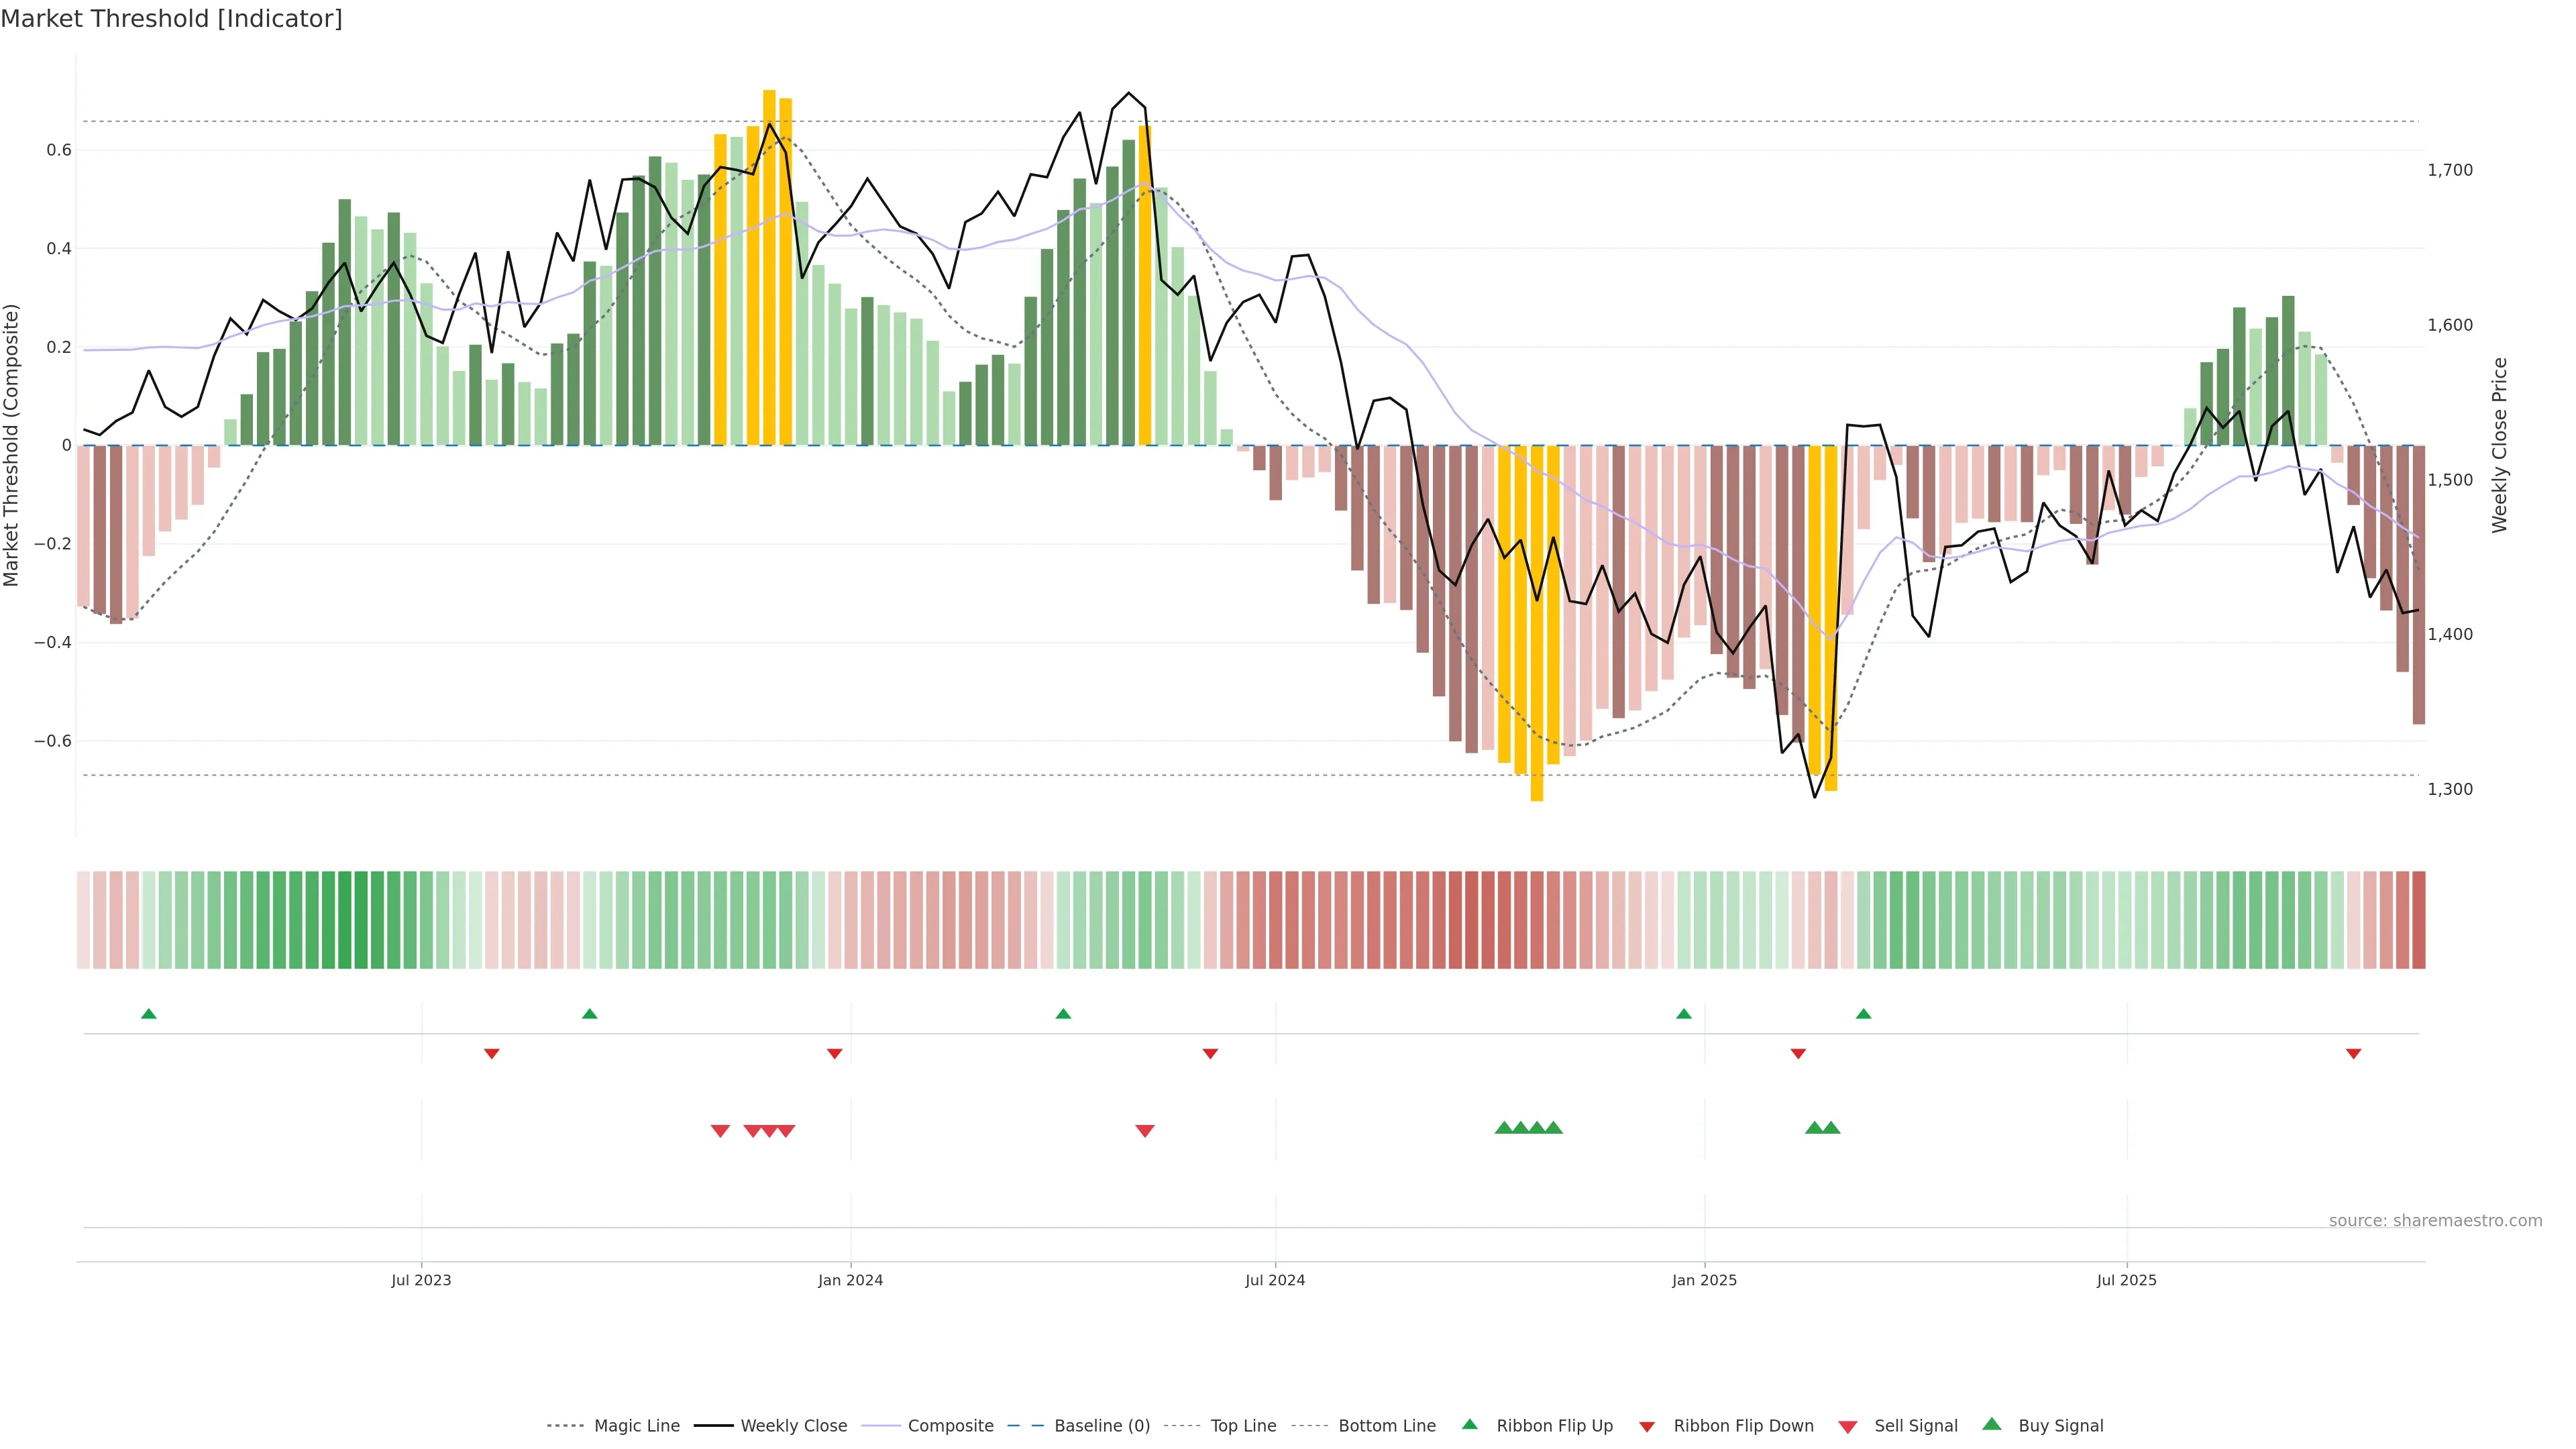
Task: Click the green Buy Signal legend triangle
Action: point(1991,1424)
